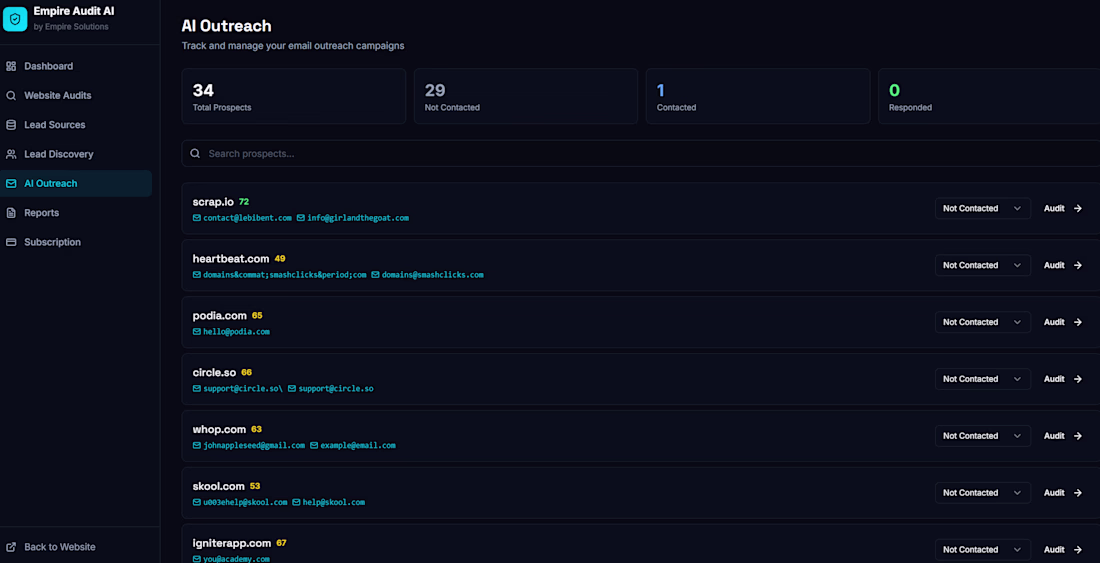This screenshot has height=563, width=1100.
Task: Click the Responded stat card
Action: (x=989, y=96)
